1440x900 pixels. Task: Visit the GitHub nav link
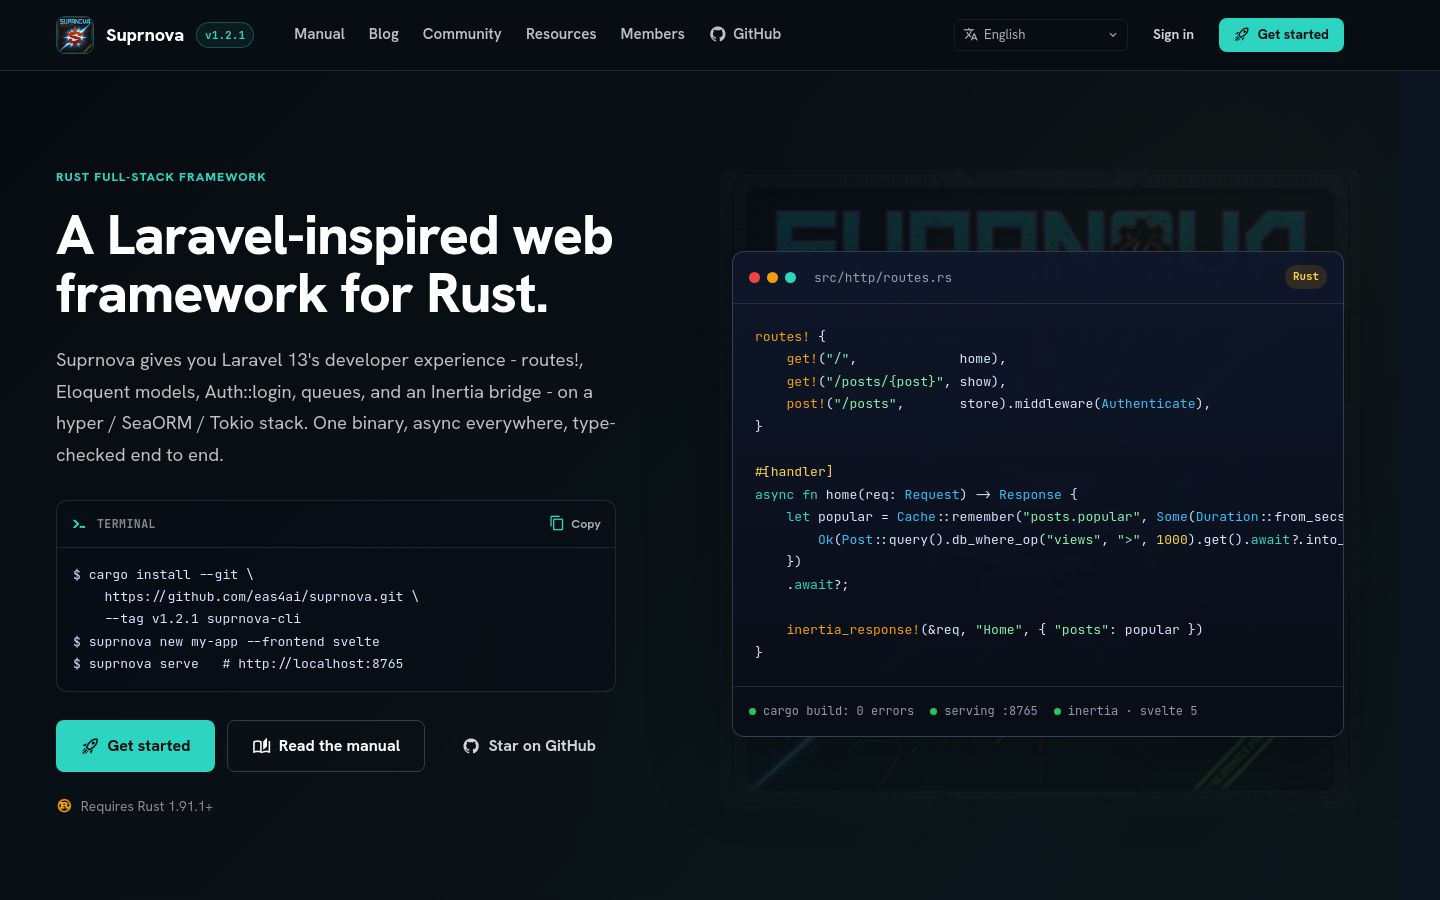[746, 34]
